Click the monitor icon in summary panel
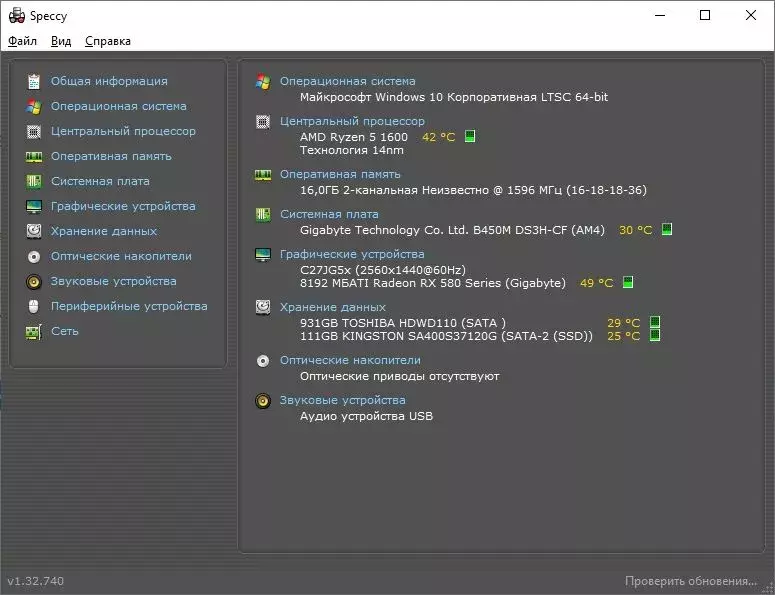 click(263, 255)
